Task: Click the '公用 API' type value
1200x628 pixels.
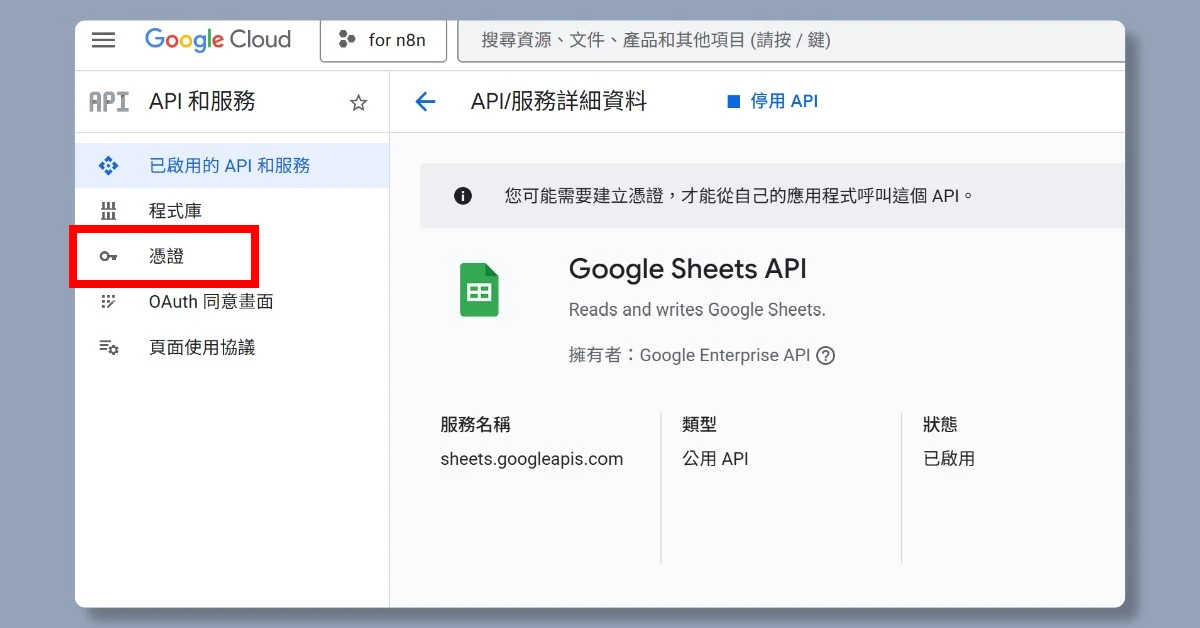Action: 715,460
